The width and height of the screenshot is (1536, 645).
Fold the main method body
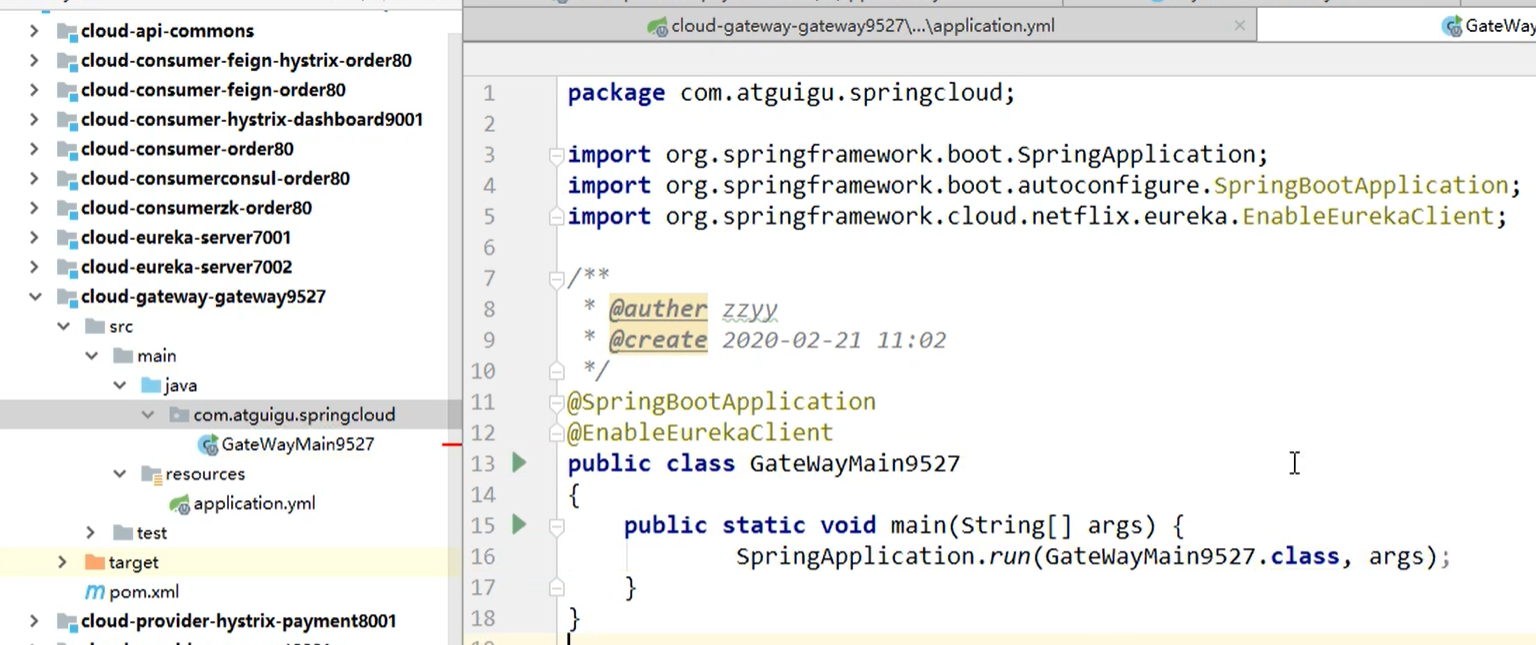(x=556, y=526)
